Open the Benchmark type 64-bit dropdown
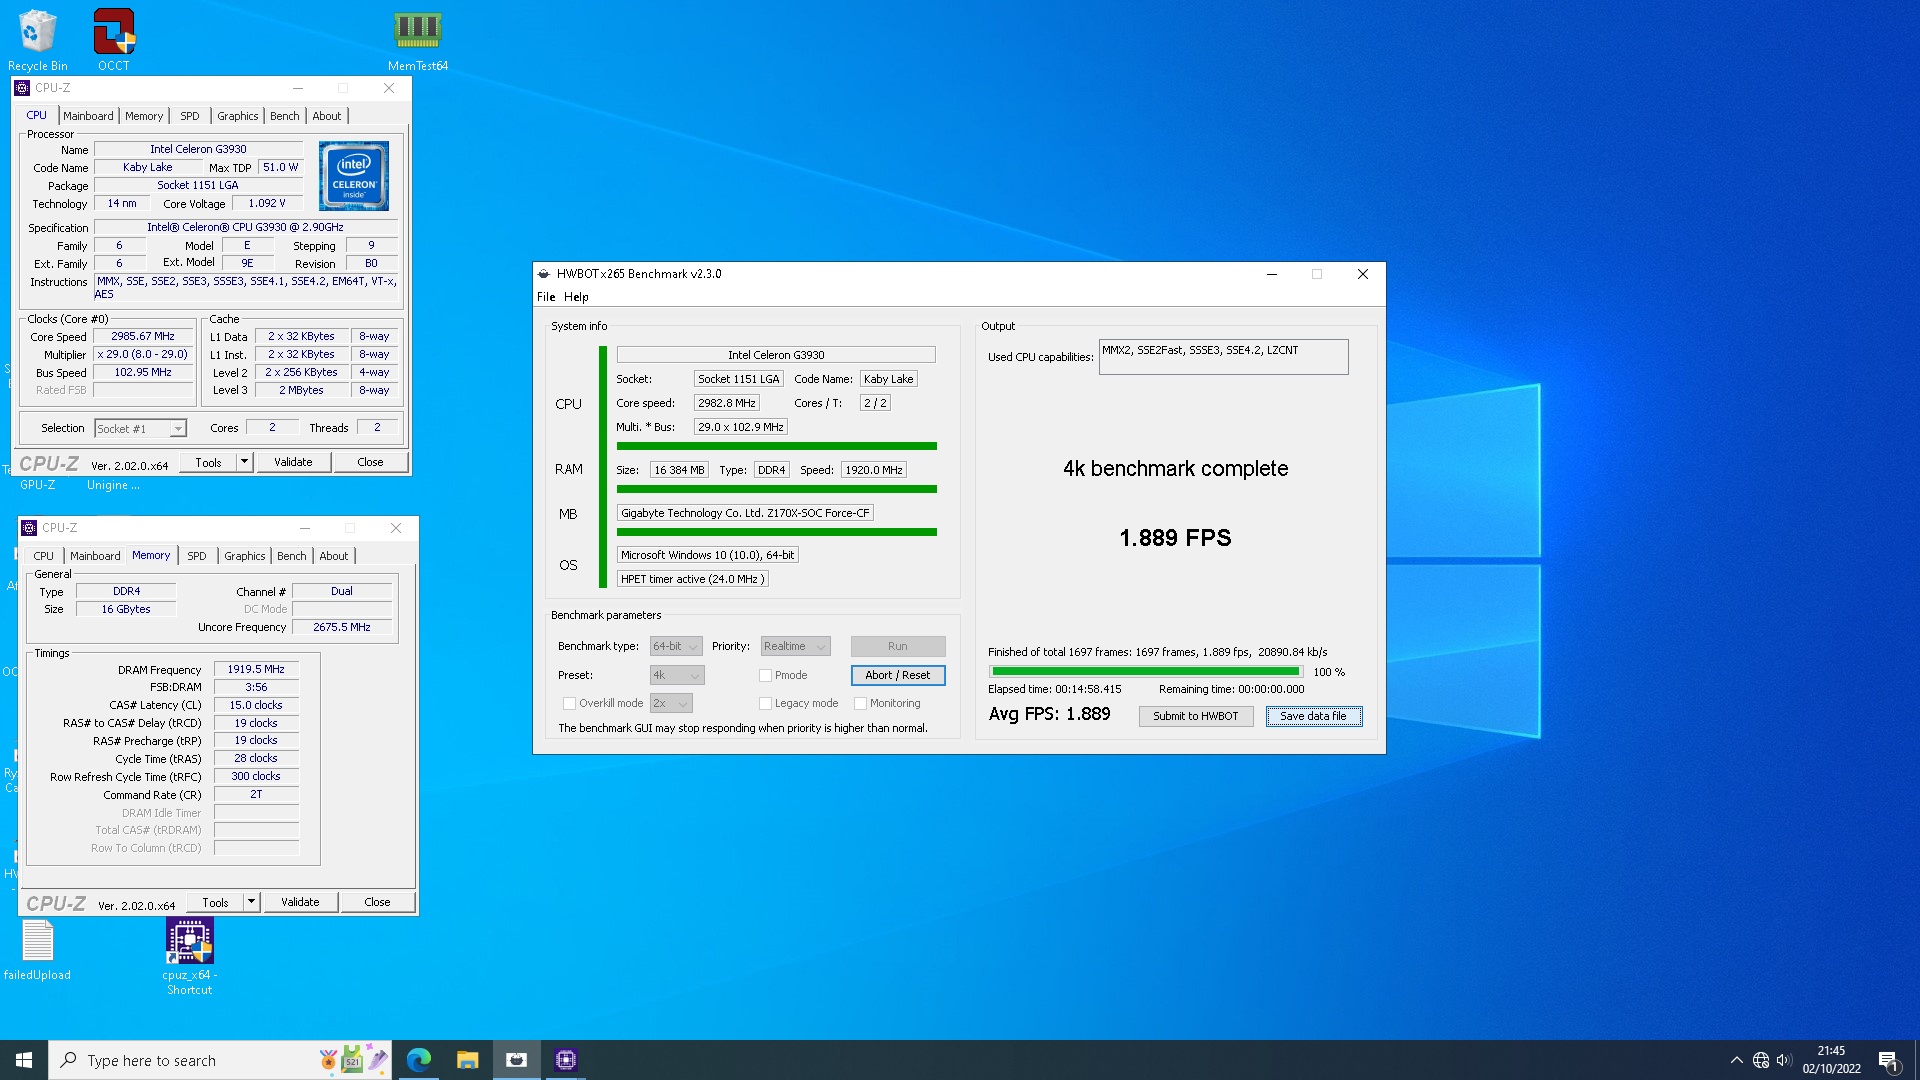This screenshot has width=1920, height=1080. tap(676, 647)
